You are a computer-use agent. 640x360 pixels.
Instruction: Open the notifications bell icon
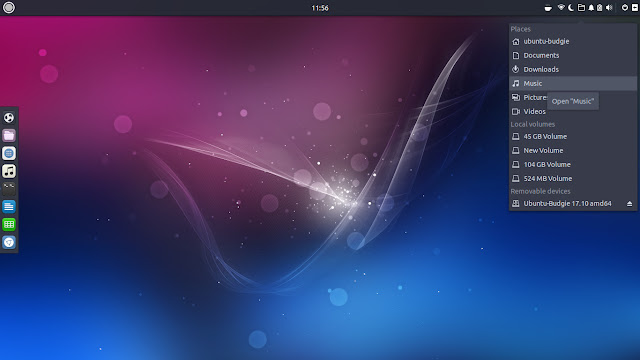pos(591,8)
